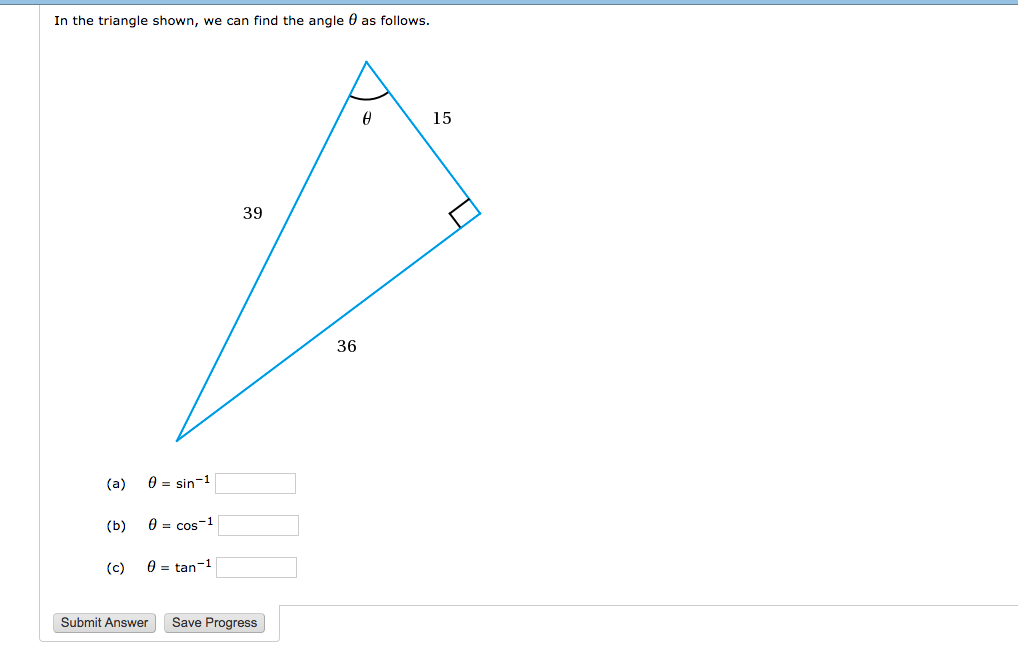
Task: Click the number 36 on the triangle
Action: [346, 347]
